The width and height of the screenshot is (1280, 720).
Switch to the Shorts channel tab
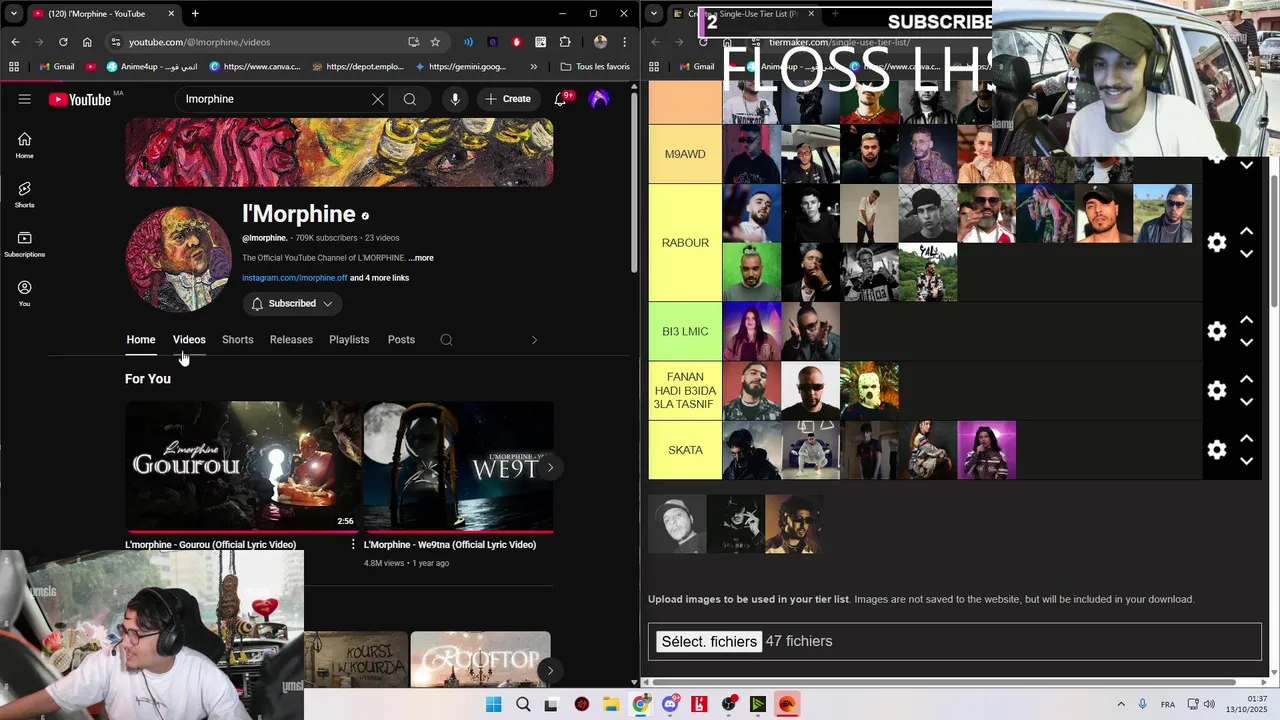[x=237, y=340]
